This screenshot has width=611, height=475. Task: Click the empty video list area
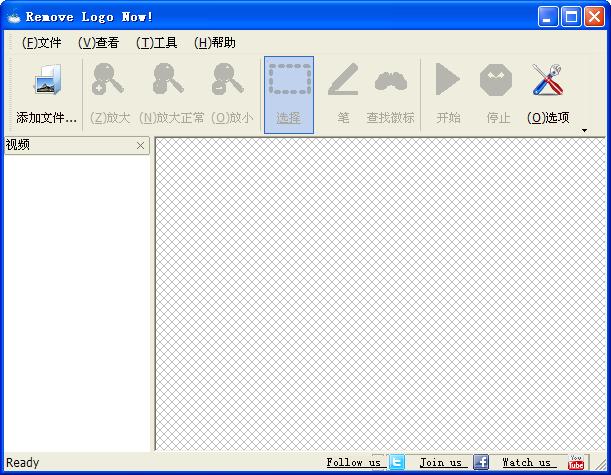click(x=77, y=303)
